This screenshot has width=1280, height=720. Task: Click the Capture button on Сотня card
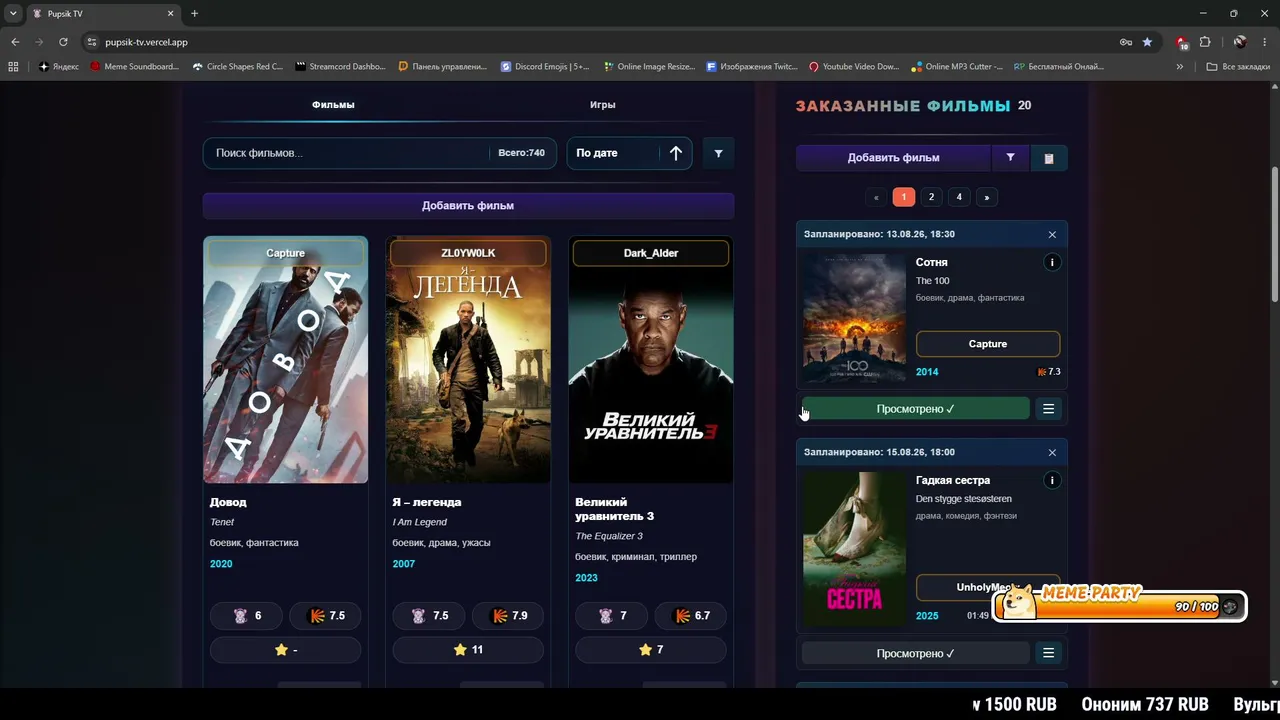pyautogui.click(x=988, y=344)
